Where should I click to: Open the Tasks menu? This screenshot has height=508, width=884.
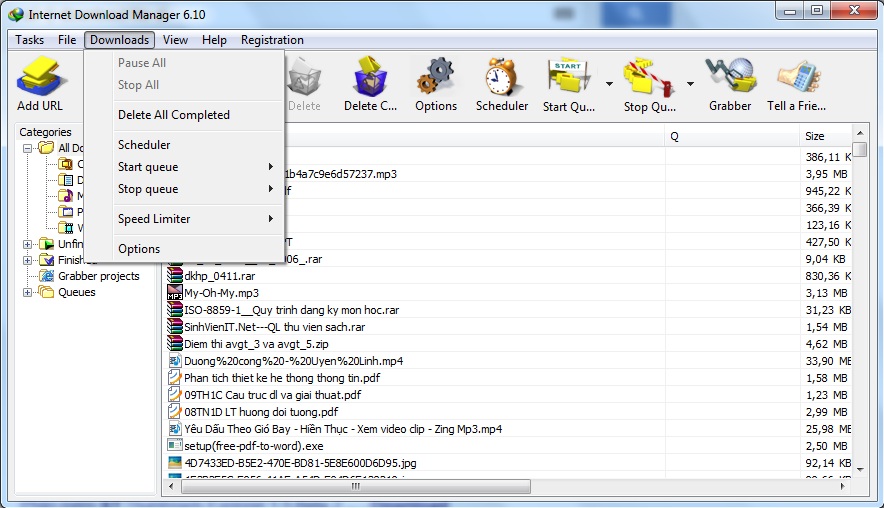pyautogui.click(x=29, y=40)
